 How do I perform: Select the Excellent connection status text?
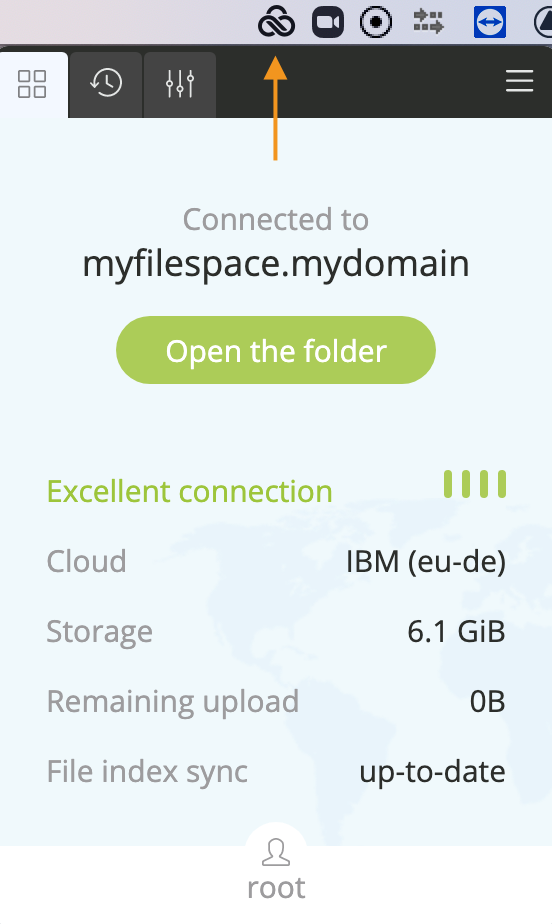pyautogui.click(x=190, y=491)
